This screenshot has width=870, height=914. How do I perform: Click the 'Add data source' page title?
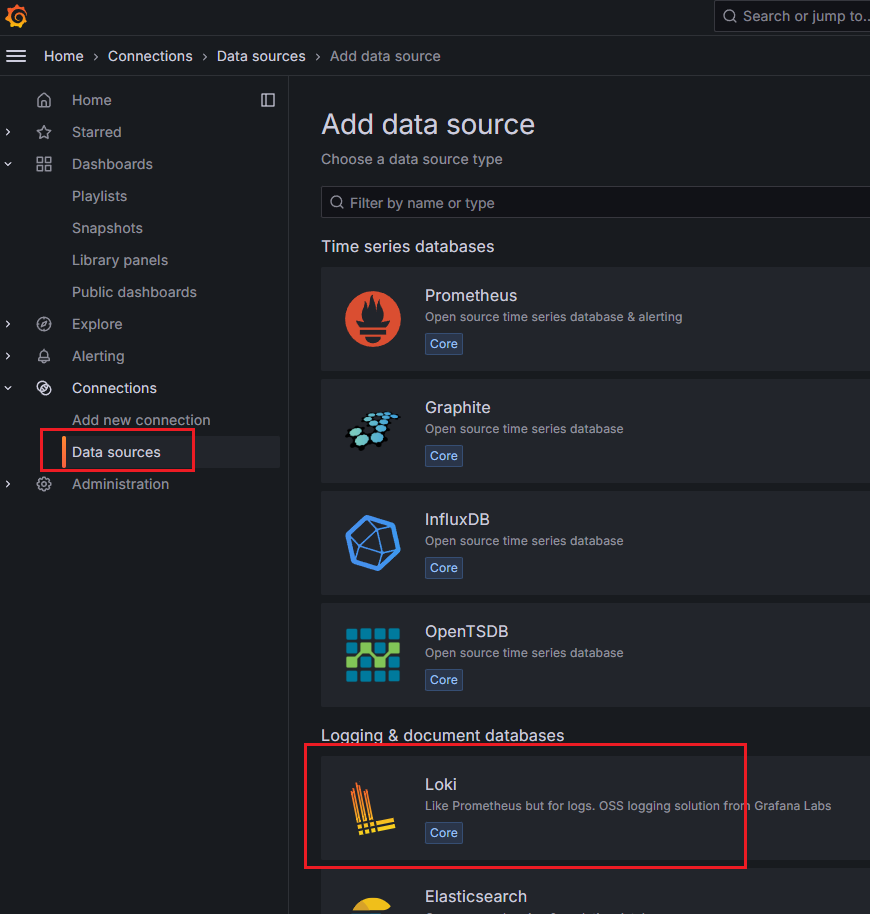pyautogui.click(x=428, y=124)
